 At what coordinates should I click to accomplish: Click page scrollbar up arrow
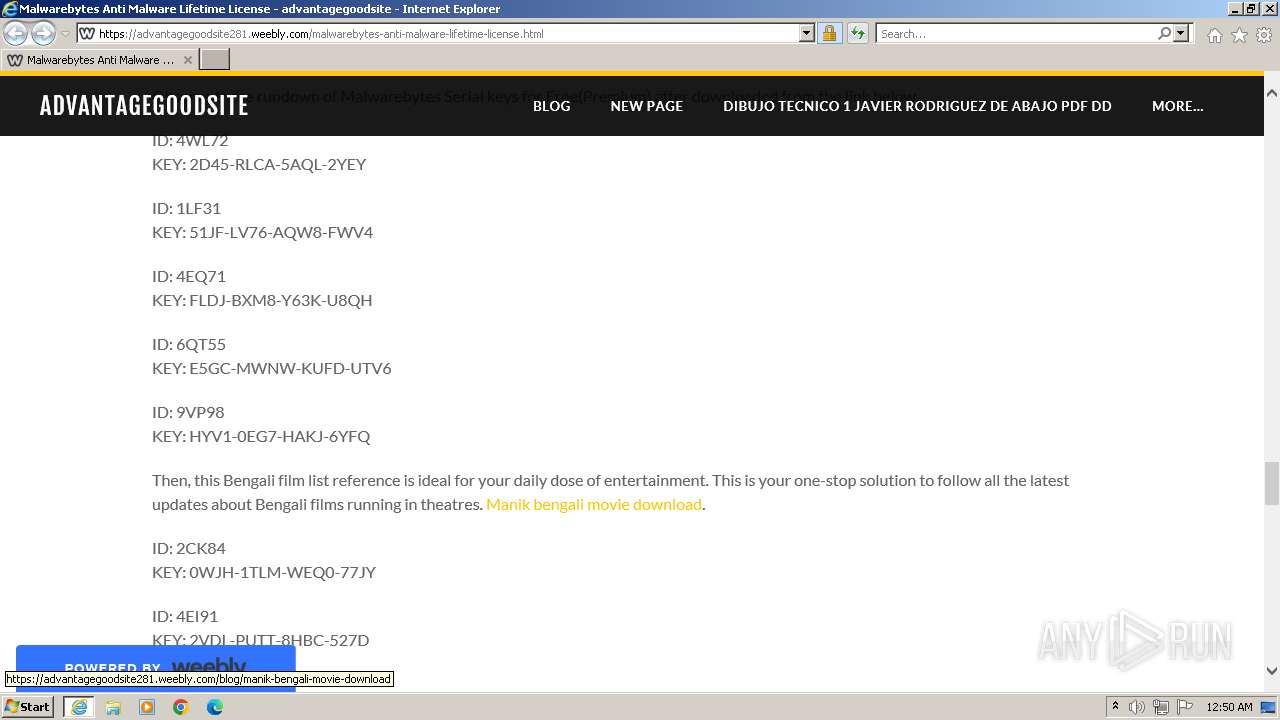1272,93
